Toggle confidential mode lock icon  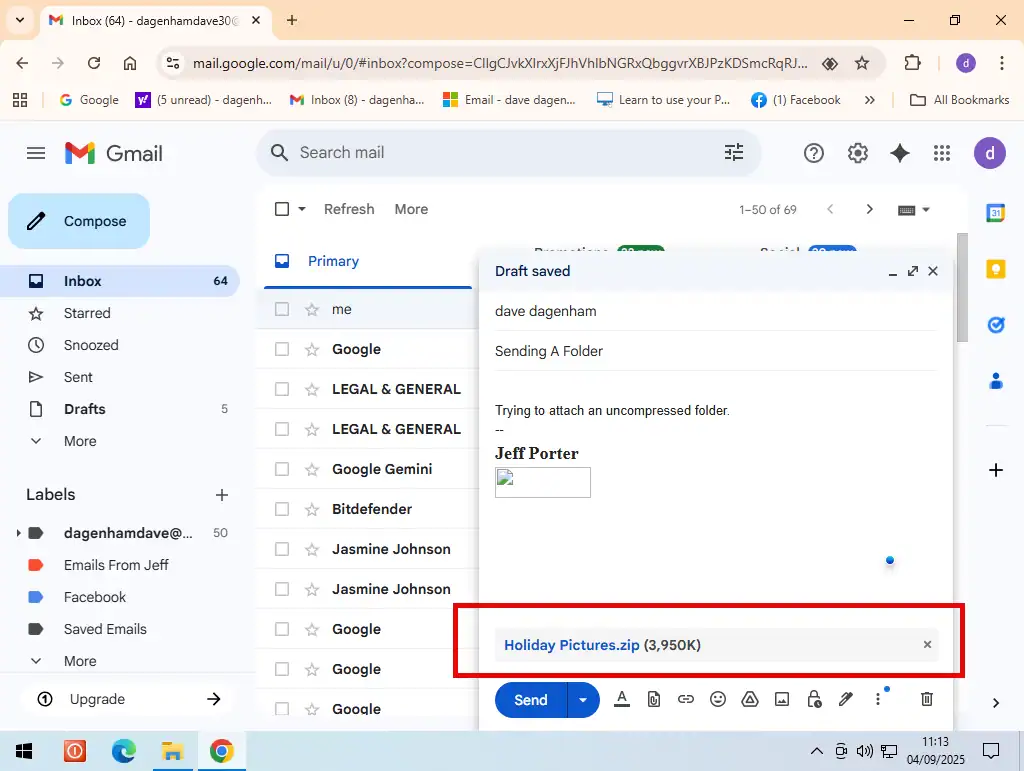point(814,700)
